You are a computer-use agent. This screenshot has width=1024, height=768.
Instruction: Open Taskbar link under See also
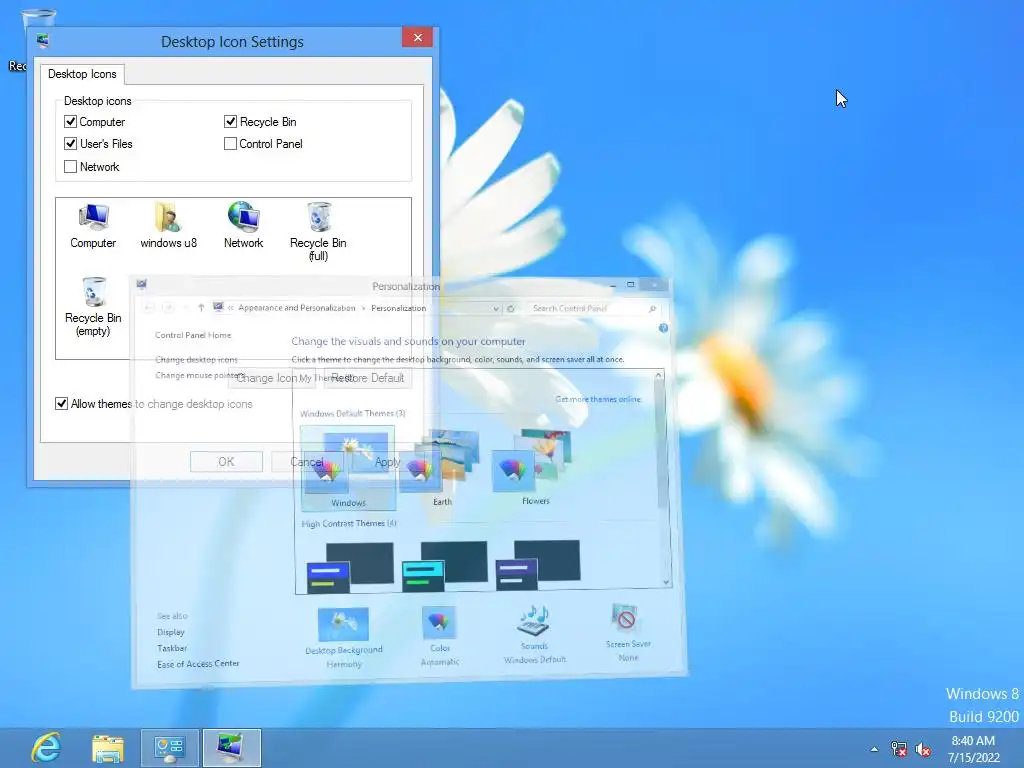tap(172, 648)
